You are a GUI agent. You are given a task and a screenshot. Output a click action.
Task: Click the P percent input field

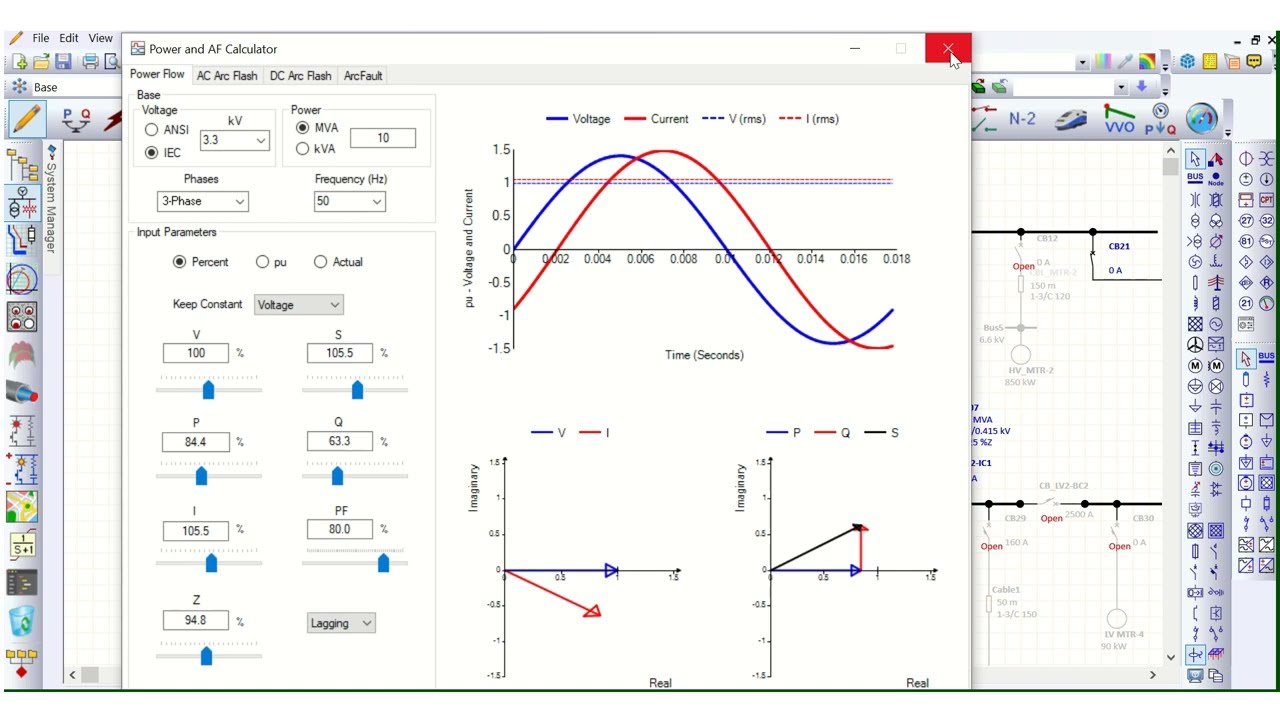coord(196,441)
